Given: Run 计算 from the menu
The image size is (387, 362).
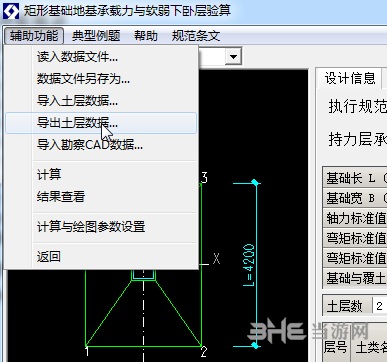Looking at the screenshot, I should pyautogui.click(x=101, y=174).
